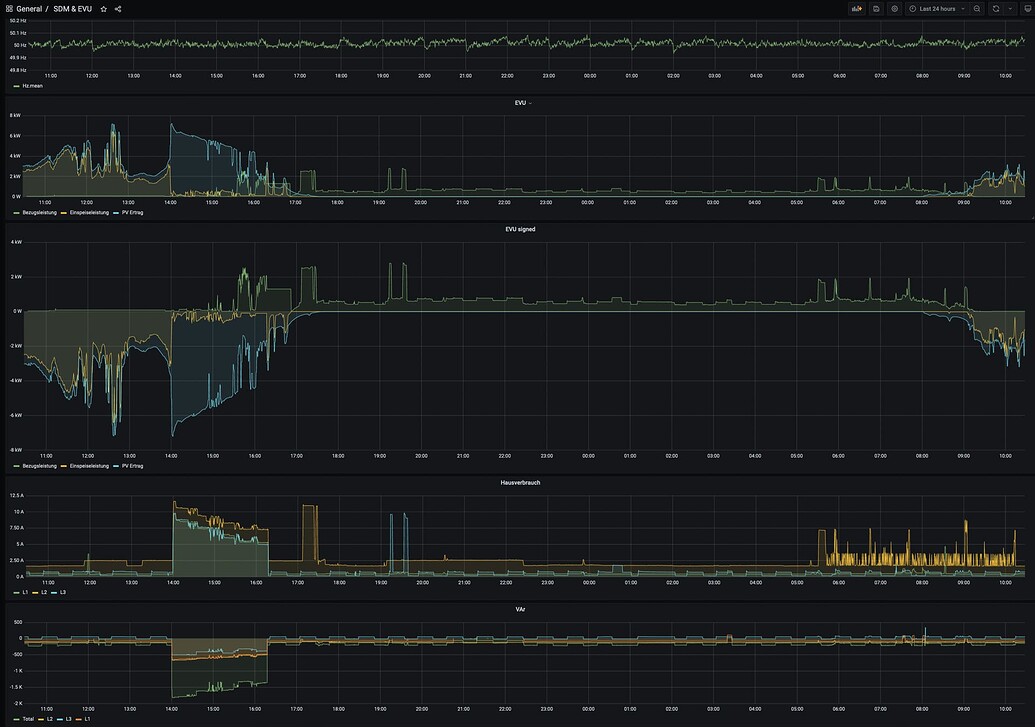The image size is (1035, 727).
Task: Open the EVU panel title menu
Action: (518, 102)
